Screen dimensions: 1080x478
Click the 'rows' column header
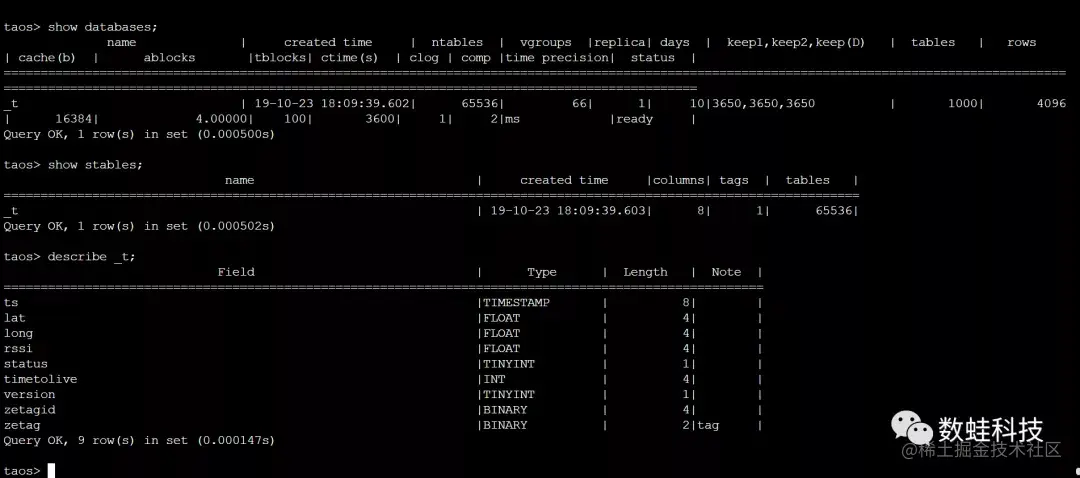1021,42
